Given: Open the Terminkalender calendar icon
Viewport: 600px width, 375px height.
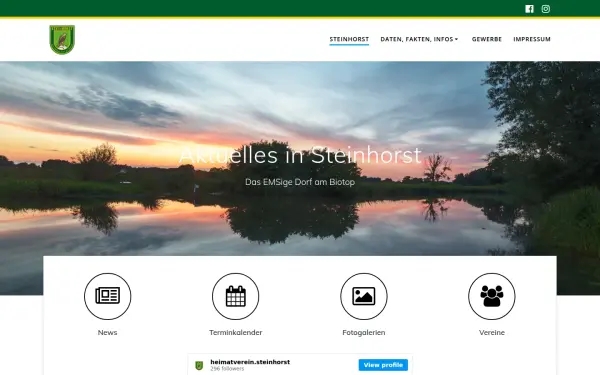Looking at the screenshot, I should 236,296.
